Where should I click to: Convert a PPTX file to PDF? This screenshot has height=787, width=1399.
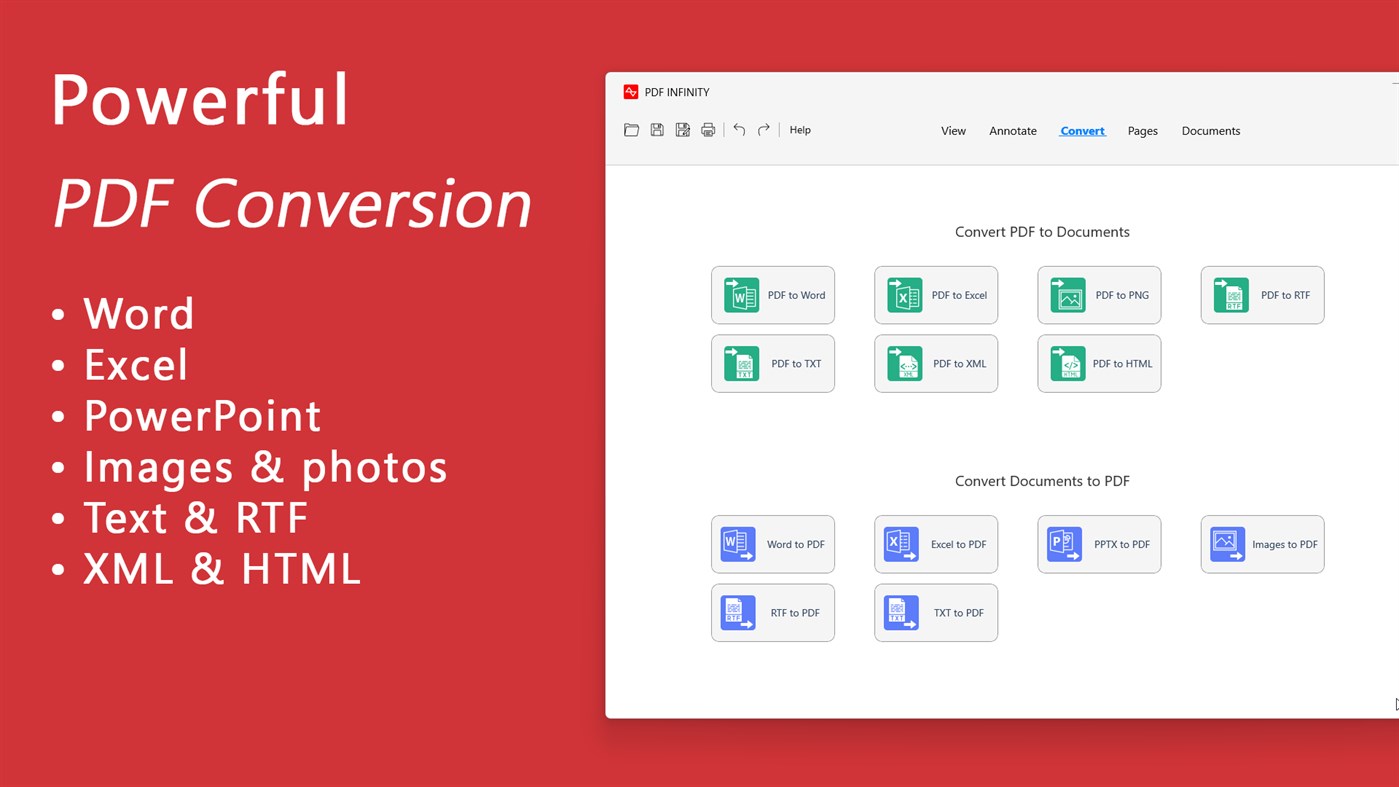tap(1098, 543)
